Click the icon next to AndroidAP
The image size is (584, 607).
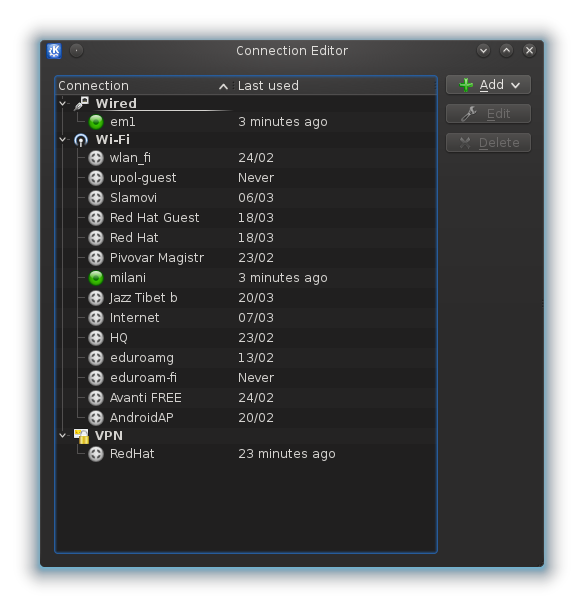coord(96,418)
